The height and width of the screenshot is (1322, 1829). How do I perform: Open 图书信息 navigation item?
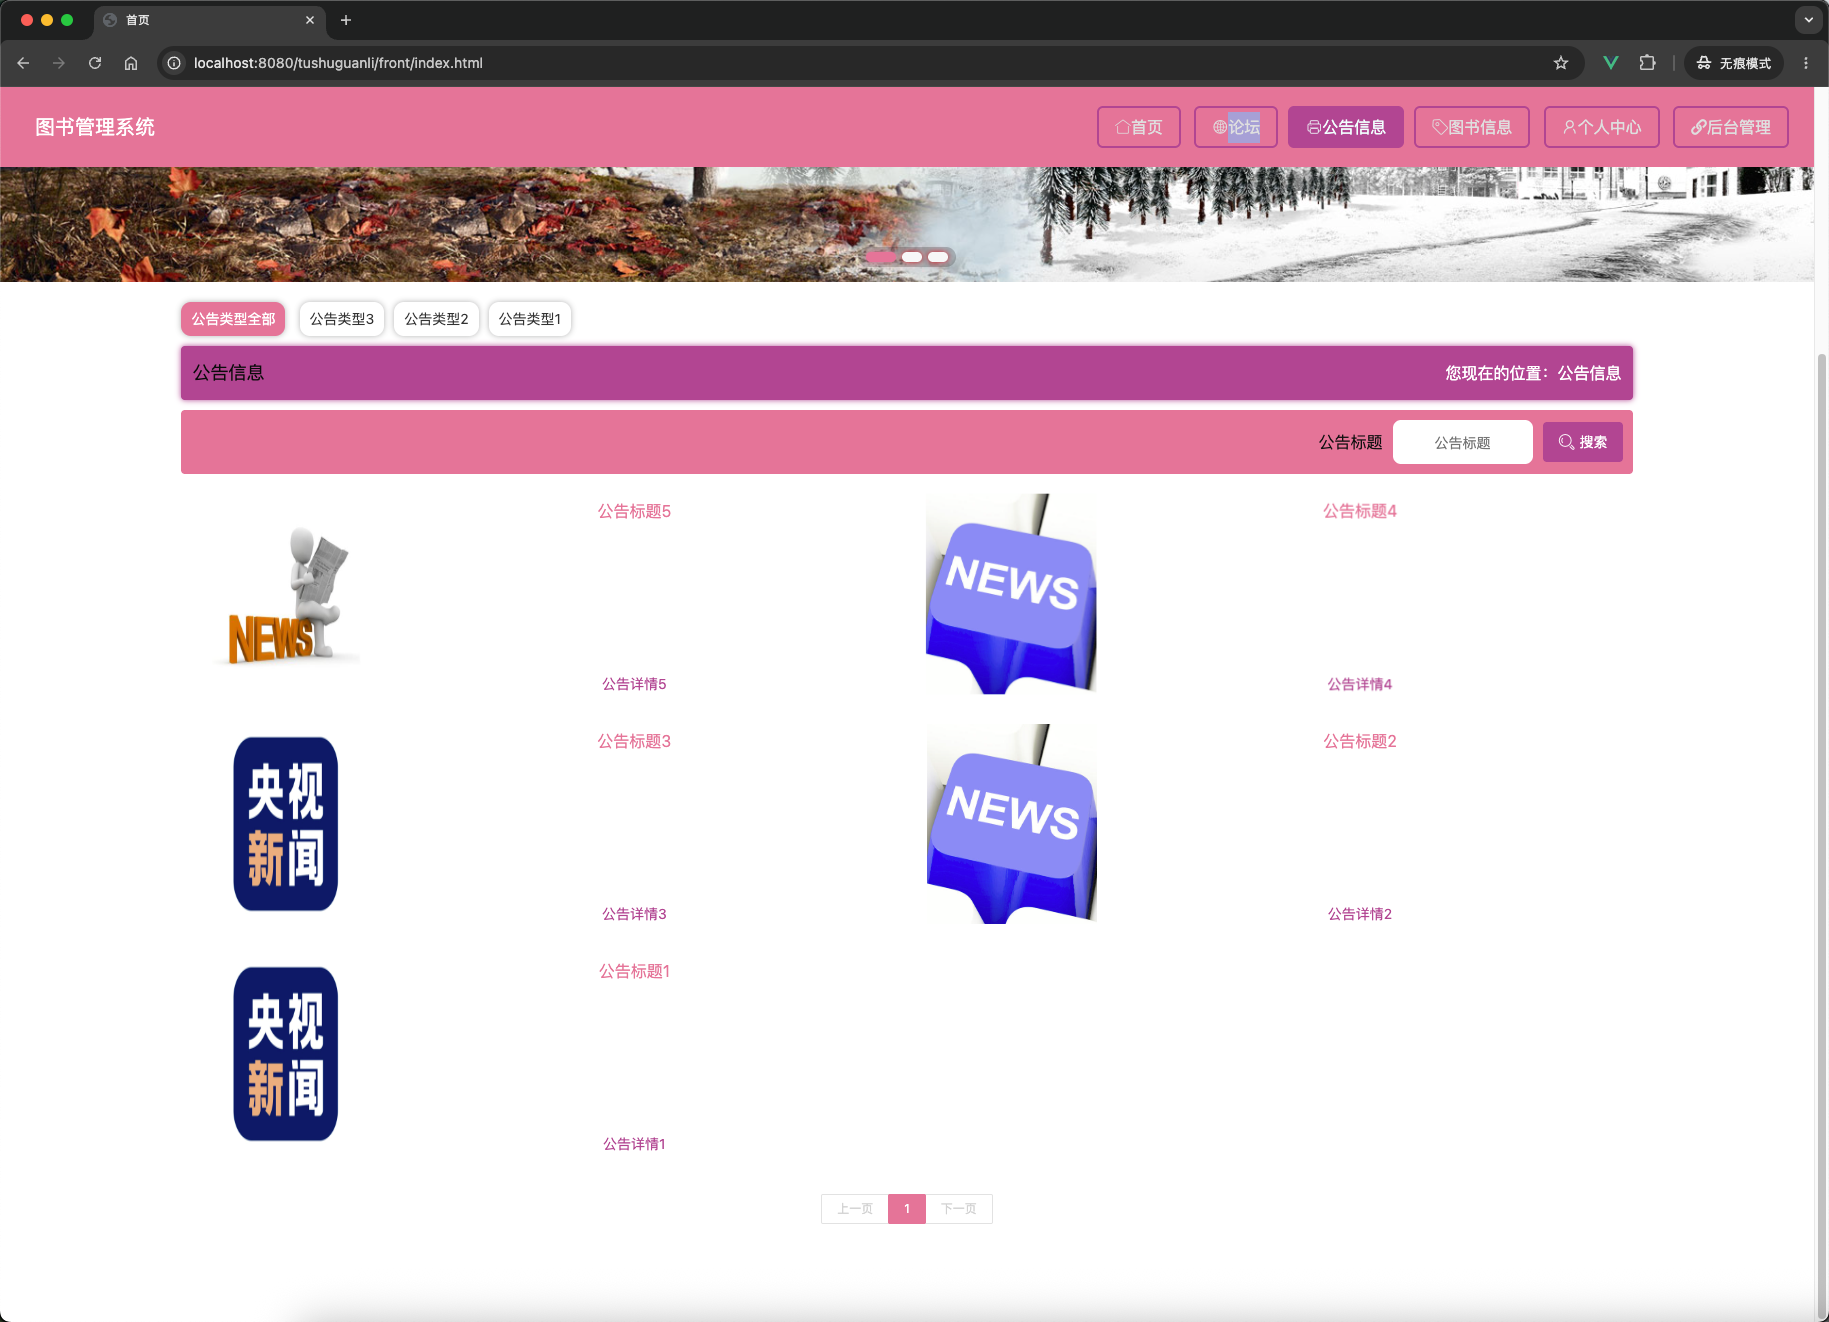click(x=1472, y=127)
